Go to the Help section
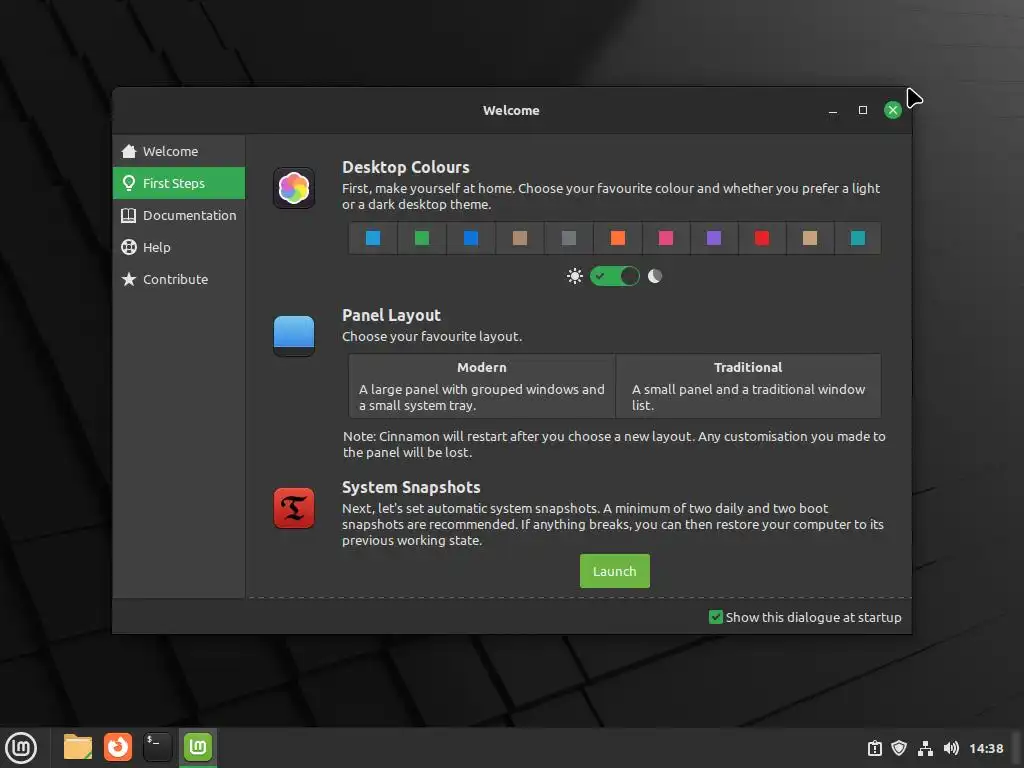Screen dimensions: 1024x768 point(179,247)
